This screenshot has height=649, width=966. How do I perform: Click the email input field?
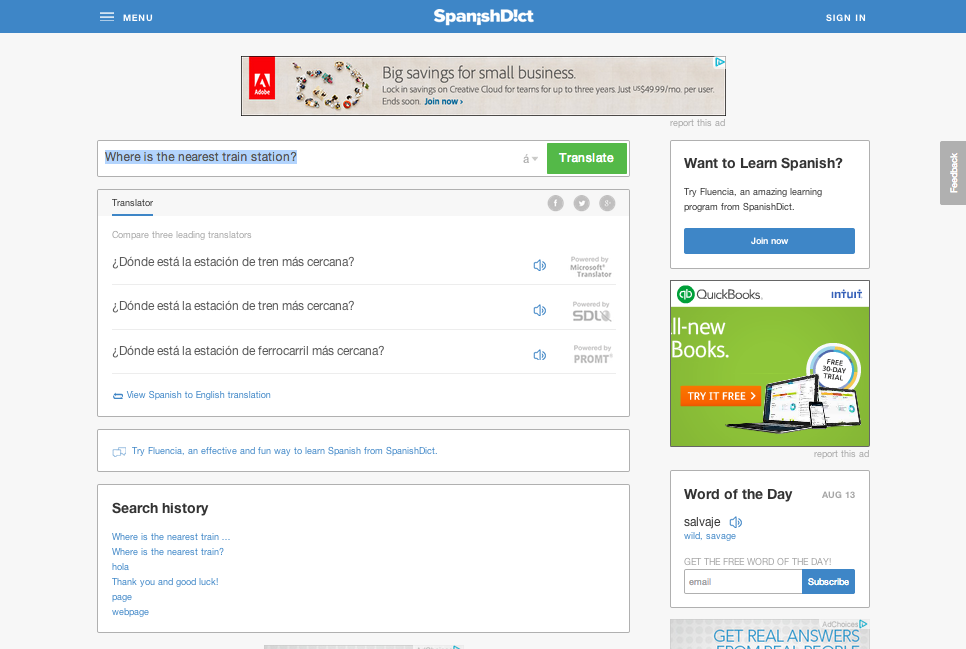coord(743,582)
